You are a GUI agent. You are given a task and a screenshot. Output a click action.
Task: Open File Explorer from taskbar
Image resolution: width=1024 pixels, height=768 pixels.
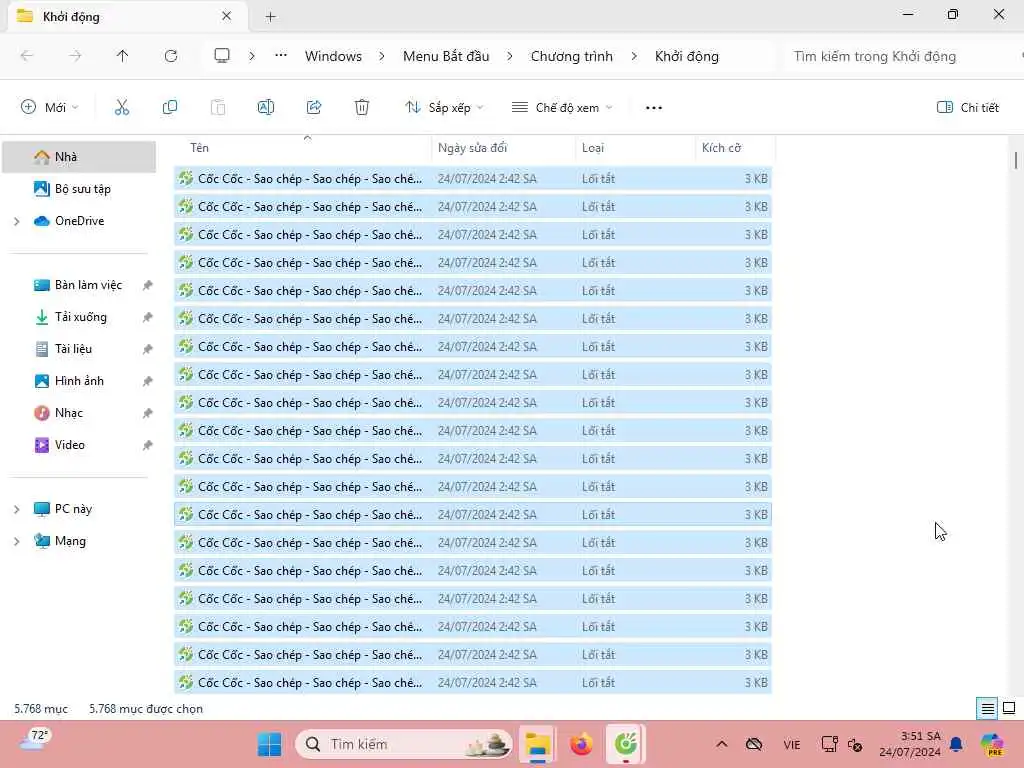pos(537,744)
